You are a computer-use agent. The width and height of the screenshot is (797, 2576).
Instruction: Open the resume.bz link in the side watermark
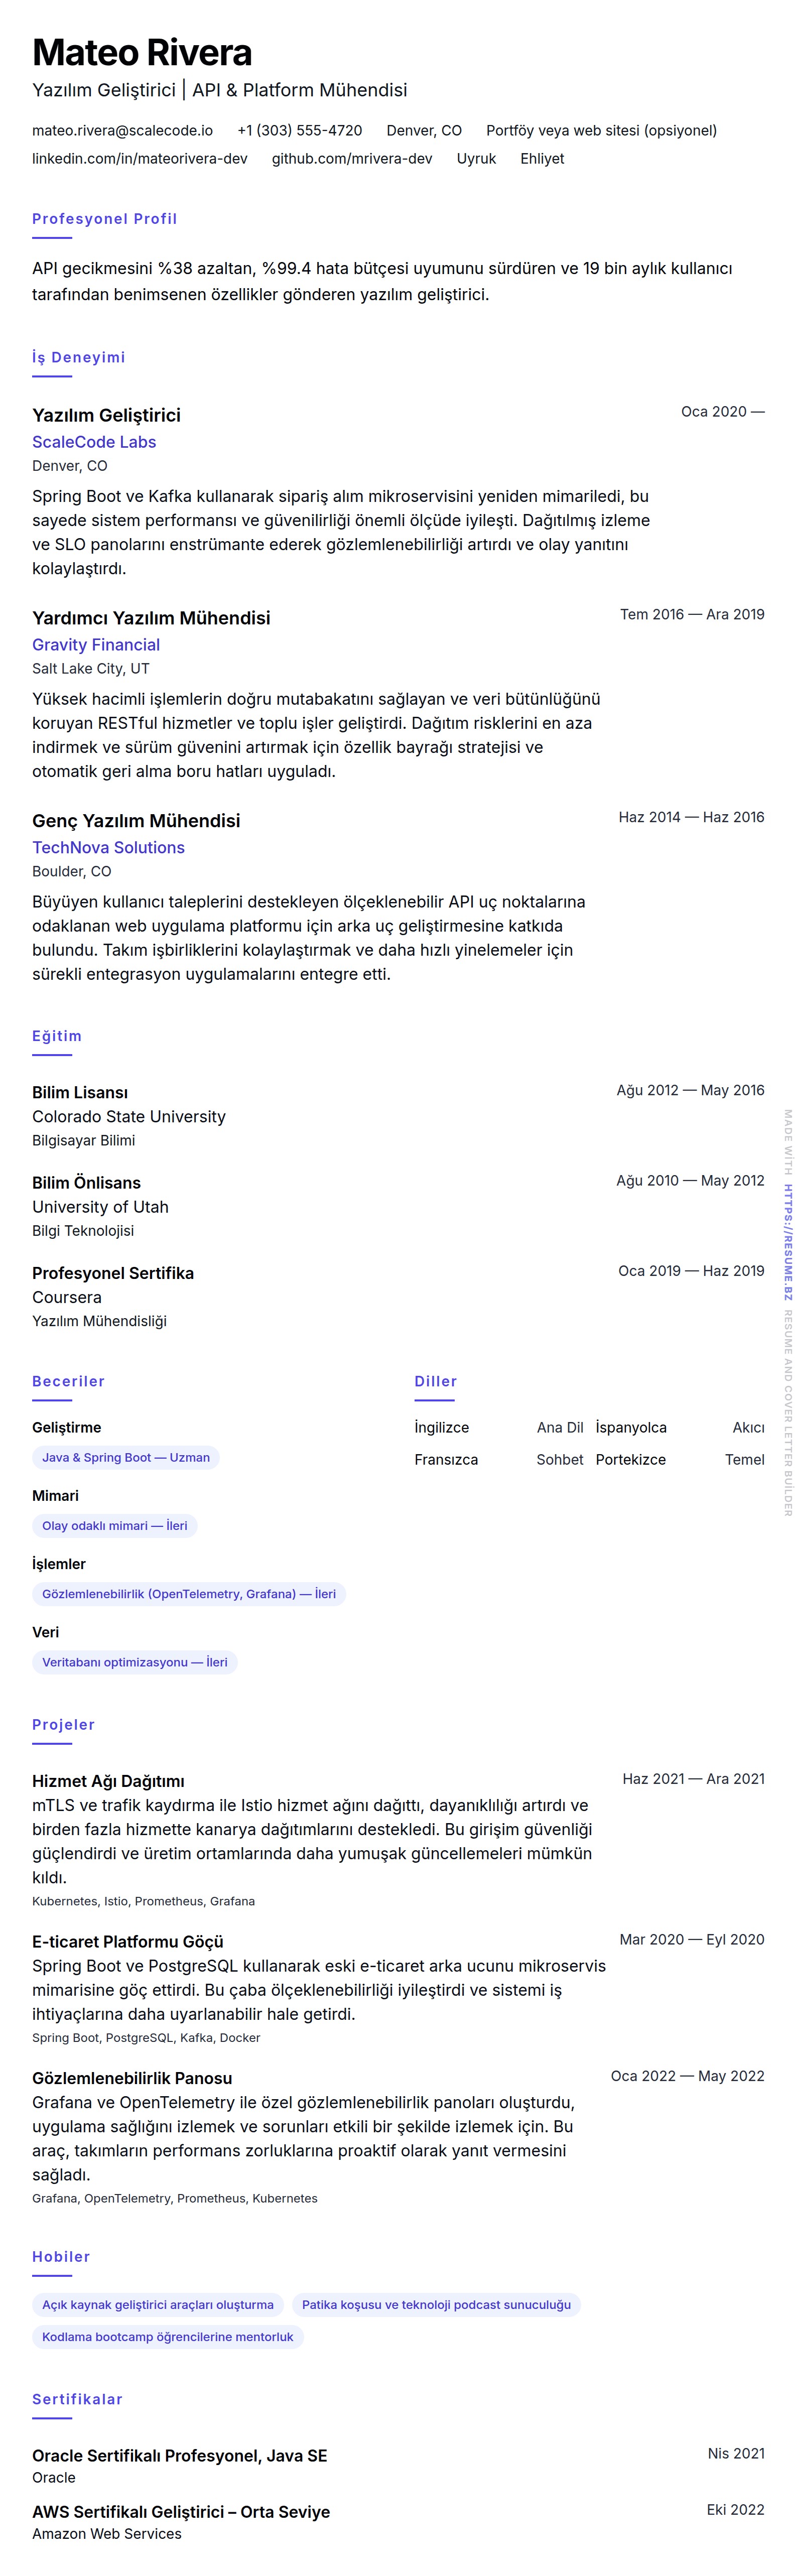coord(788,1242)
